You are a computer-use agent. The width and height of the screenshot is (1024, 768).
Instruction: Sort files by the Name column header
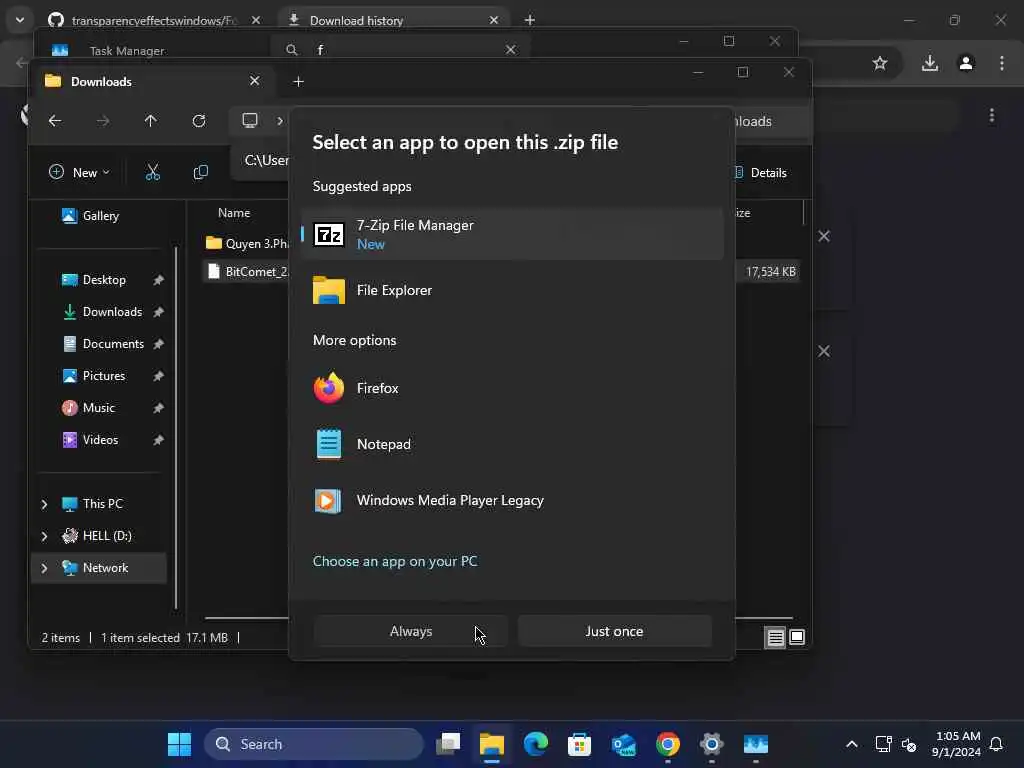[234, 213]
